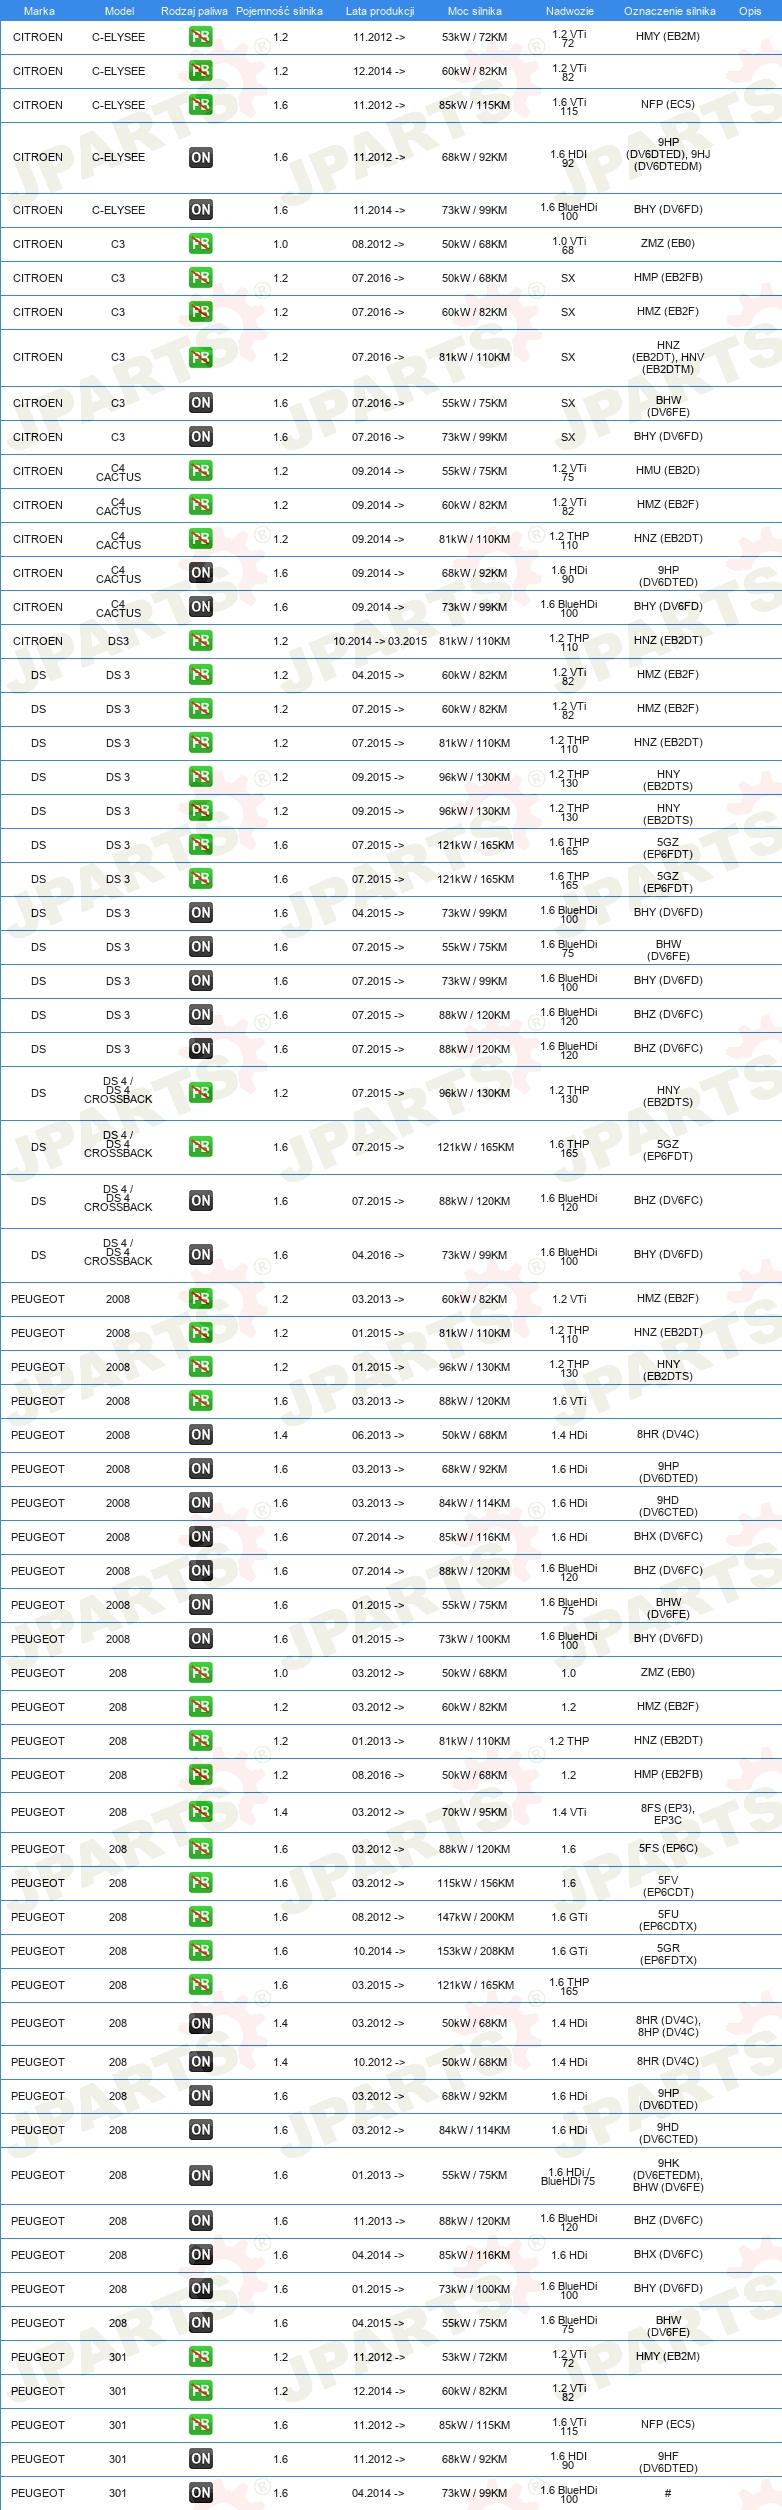Click the Model column header
The image size is (782, 2510).
[119, 11]
